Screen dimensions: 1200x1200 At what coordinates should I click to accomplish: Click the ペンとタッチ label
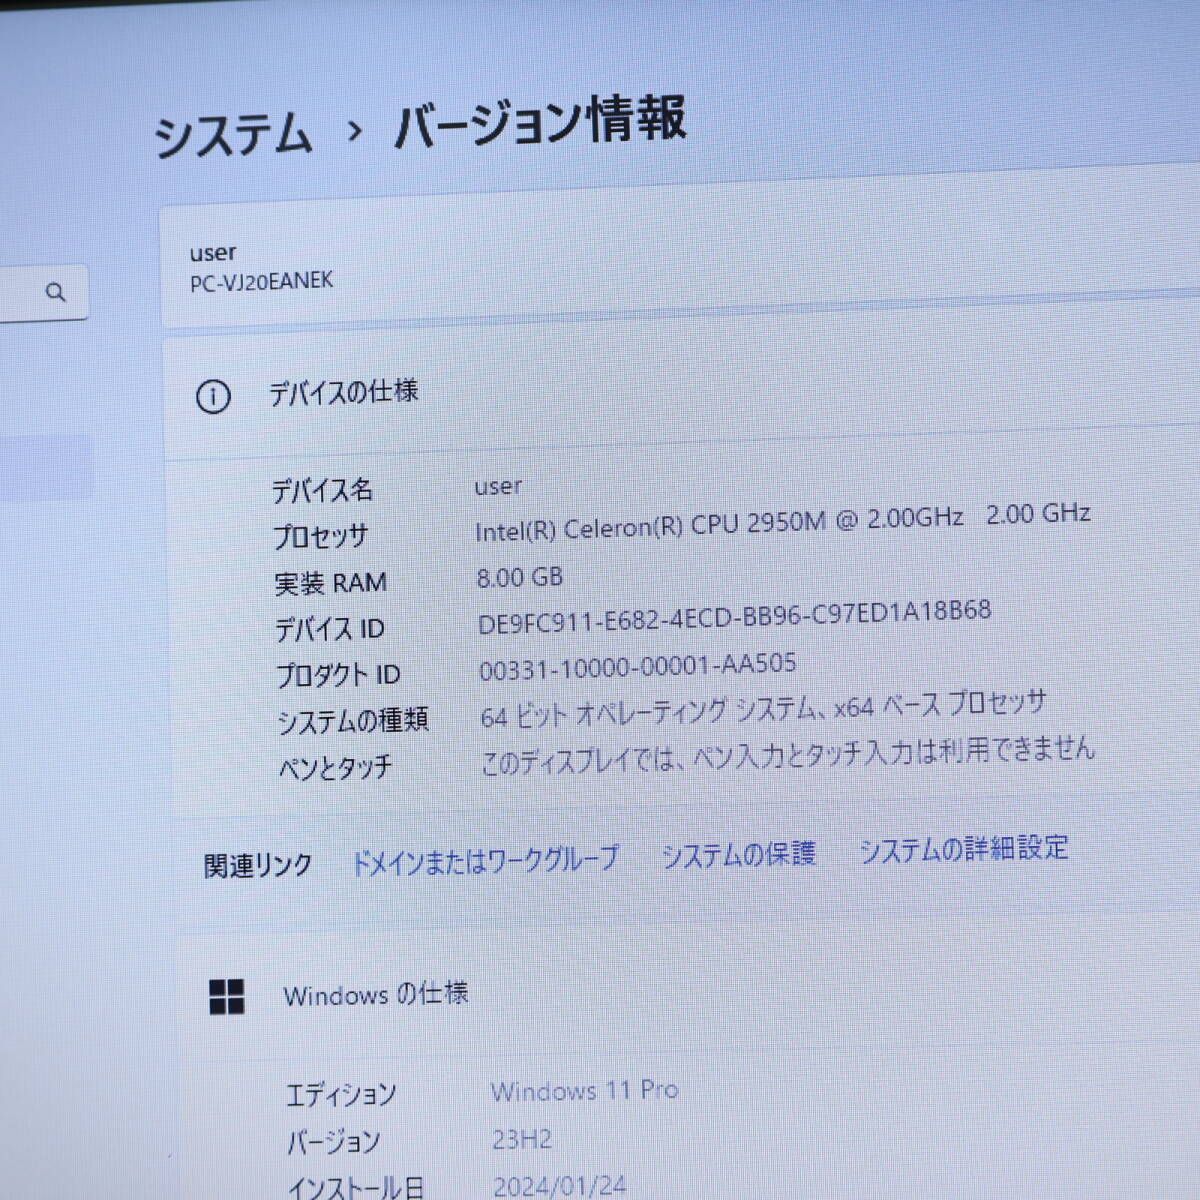tap(336, 768)
